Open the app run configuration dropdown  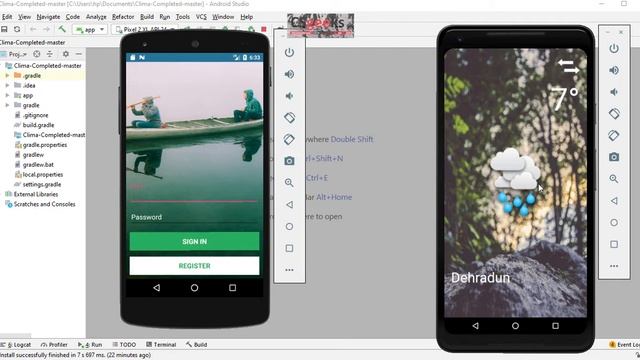click(x=90, y=29)
